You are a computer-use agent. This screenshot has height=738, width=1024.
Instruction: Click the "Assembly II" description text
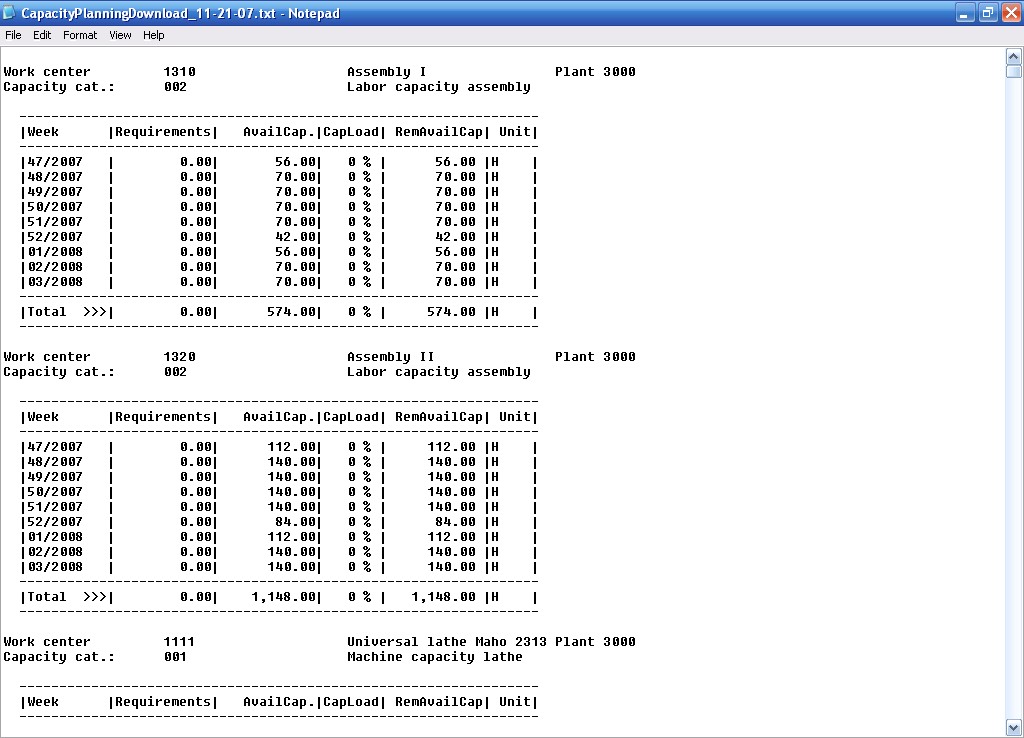[390, 357]
